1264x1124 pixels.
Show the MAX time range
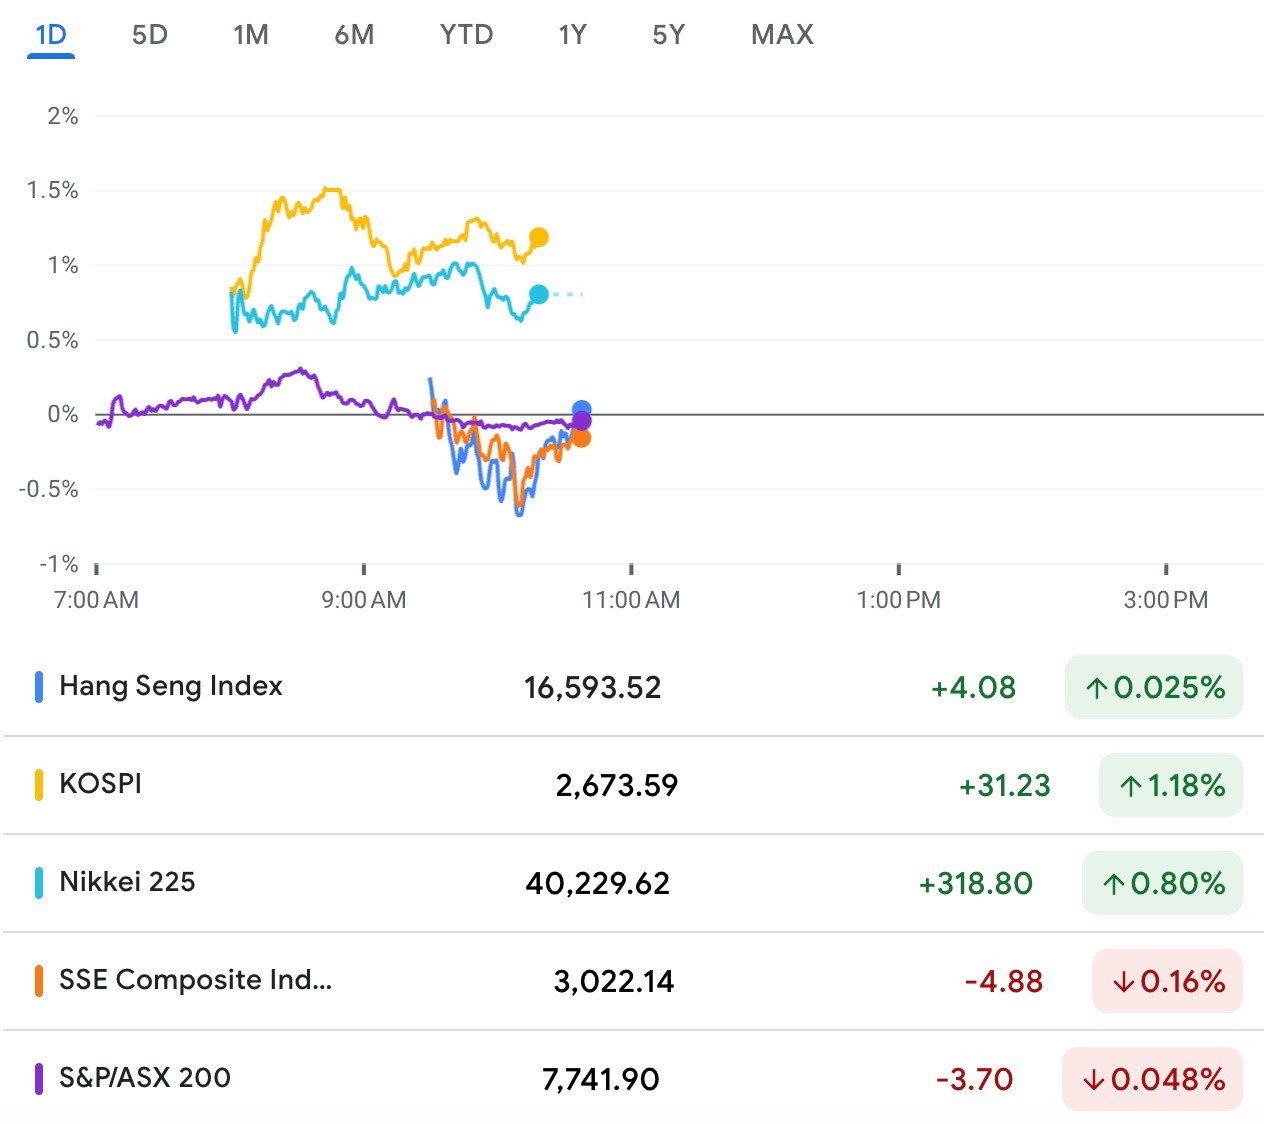click(782, 35)
